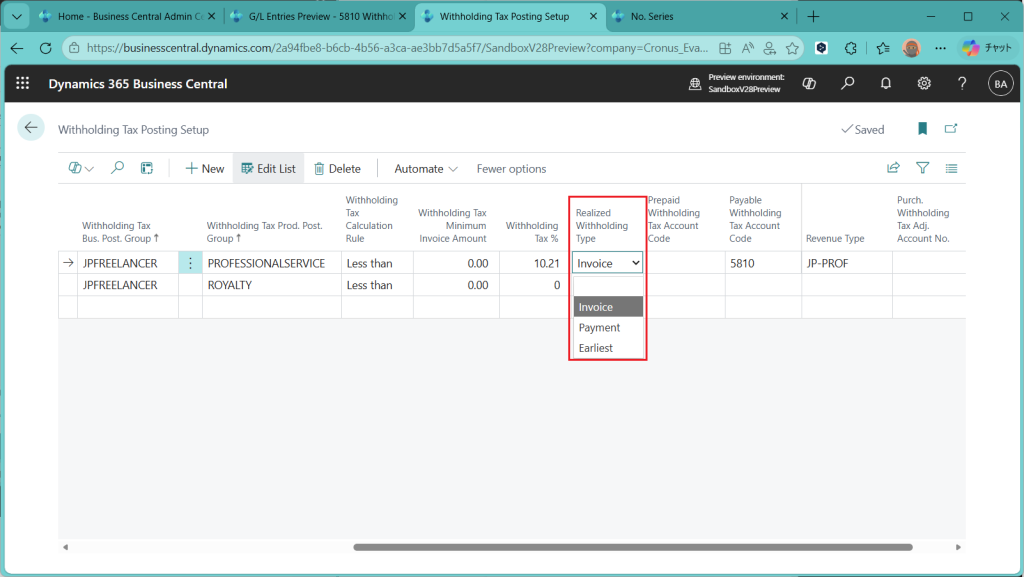This screenshot has height=577, width=1024.
Task: Switch to the No. Series browser tab
Action: (x=689, y=17)
